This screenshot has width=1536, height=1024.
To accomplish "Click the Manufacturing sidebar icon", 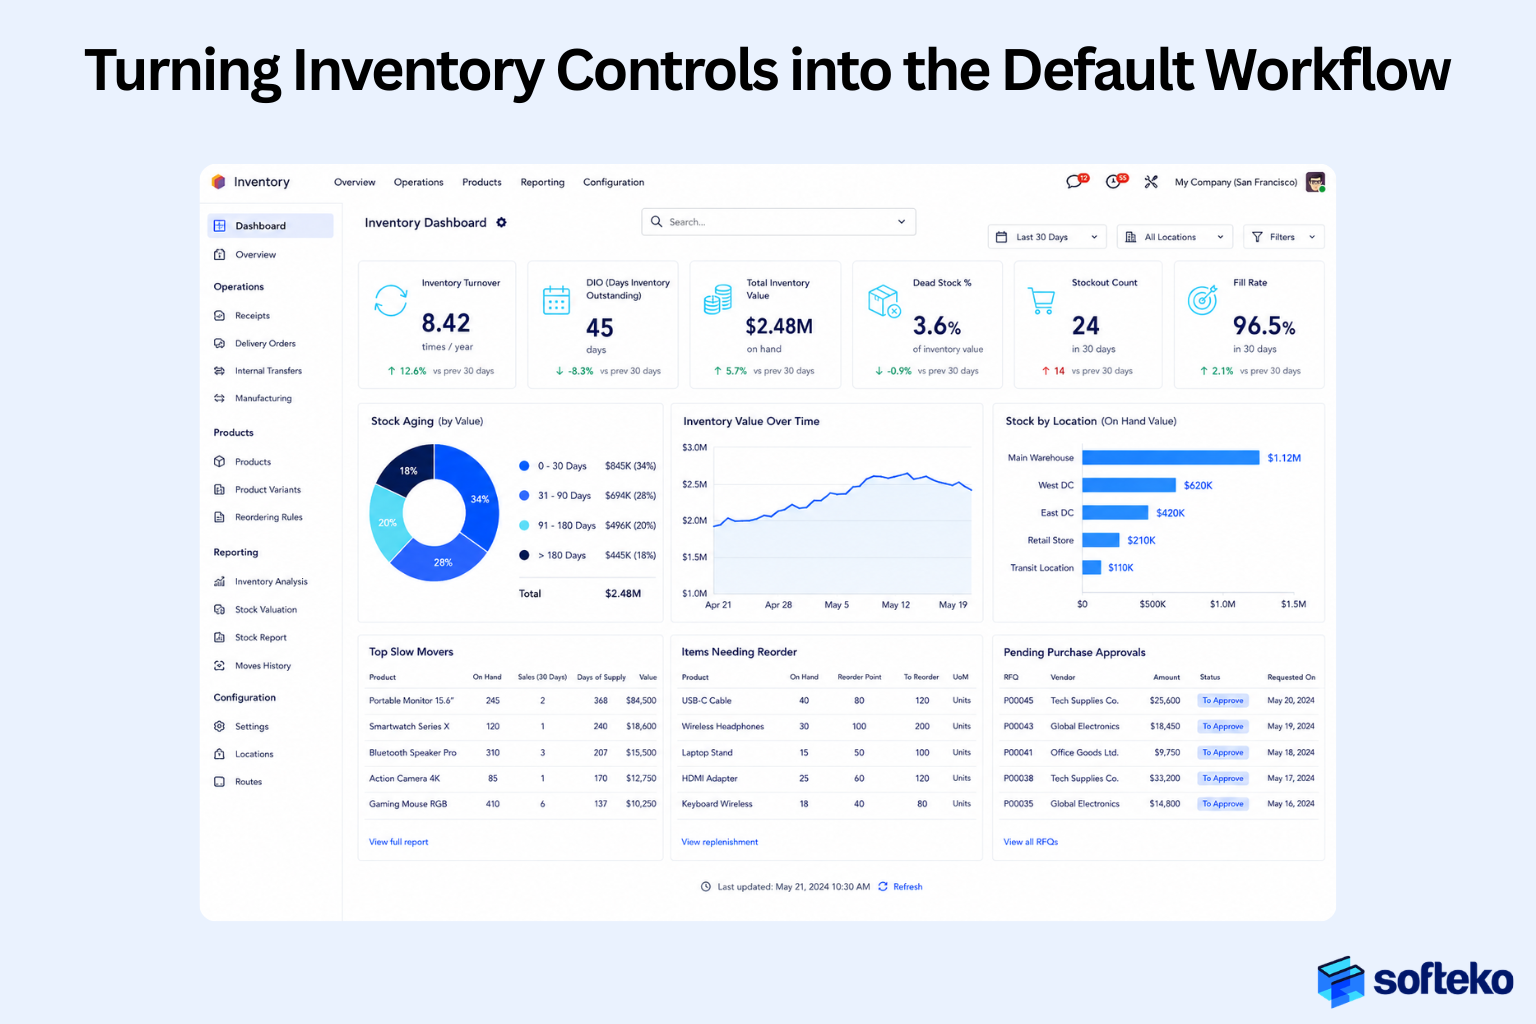I will (220, 398).
